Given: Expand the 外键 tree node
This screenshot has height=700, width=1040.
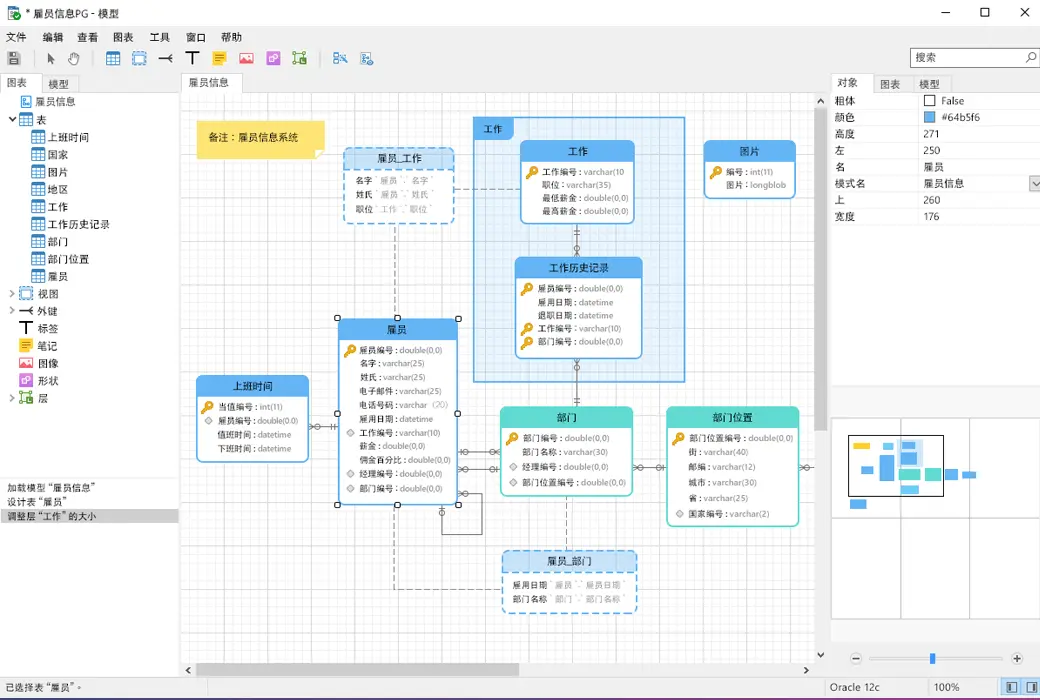Looking at the screenshot, I should click(11, 311).
